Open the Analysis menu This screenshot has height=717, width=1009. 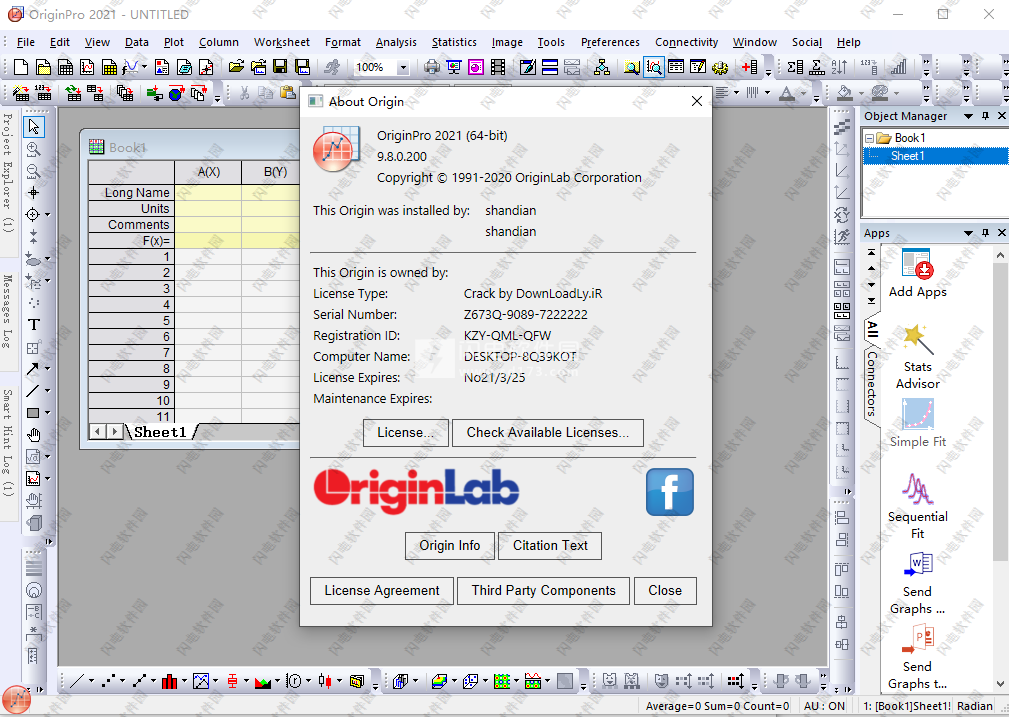tap(396, 42)
